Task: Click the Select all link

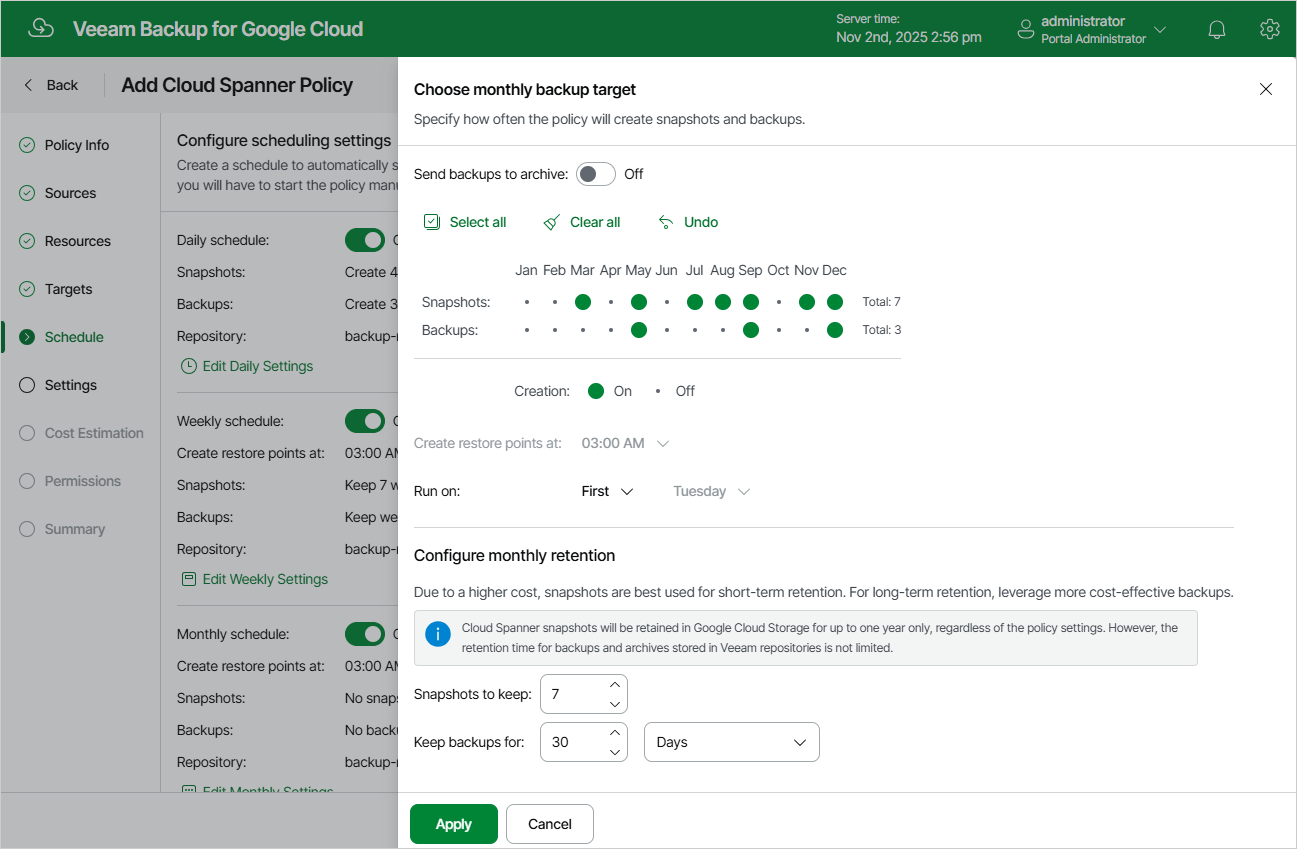Action: pyautogui.click(x=478, y=222)
